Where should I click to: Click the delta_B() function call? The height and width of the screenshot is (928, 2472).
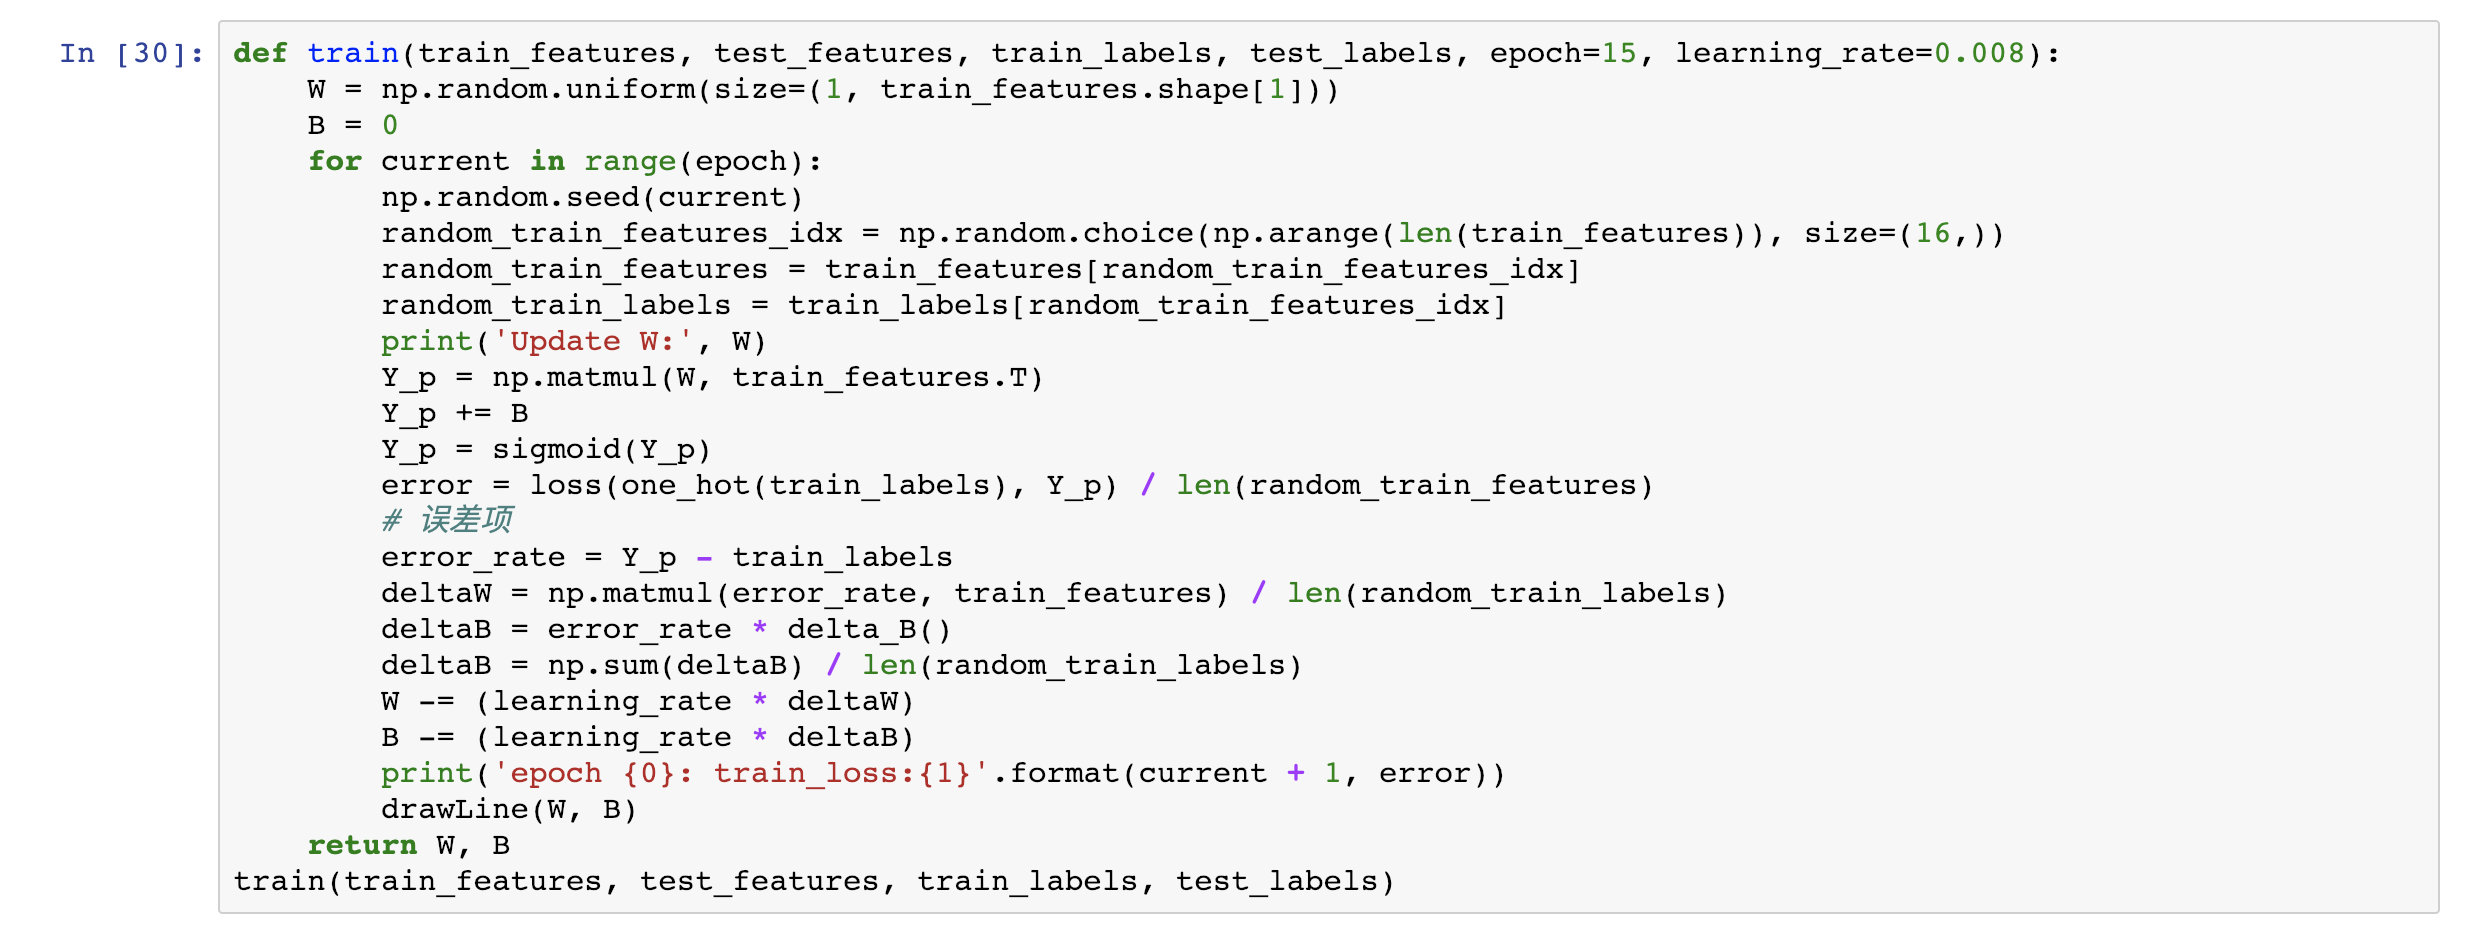(x=868, y=629)
